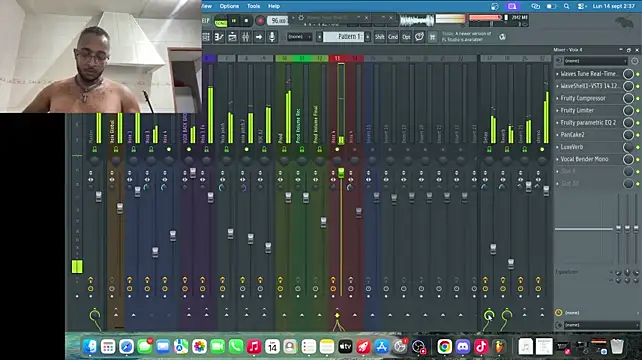Open mixer preset (none) dropdown

595,61
